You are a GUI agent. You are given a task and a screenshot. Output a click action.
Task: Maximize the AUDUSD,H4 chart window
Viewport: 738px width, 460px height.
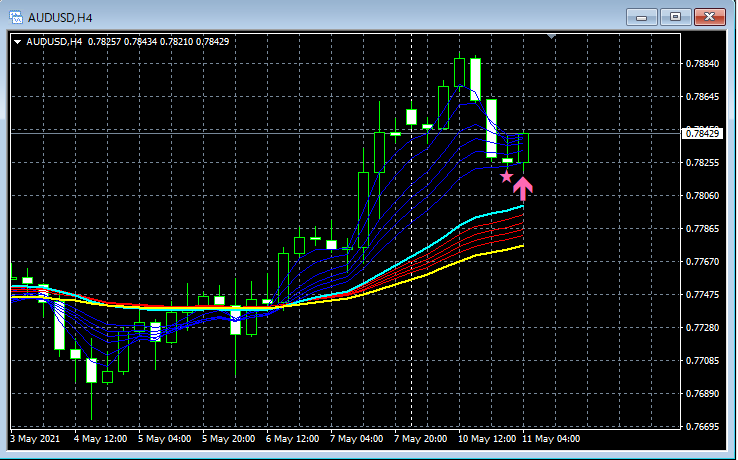point(675,17)
